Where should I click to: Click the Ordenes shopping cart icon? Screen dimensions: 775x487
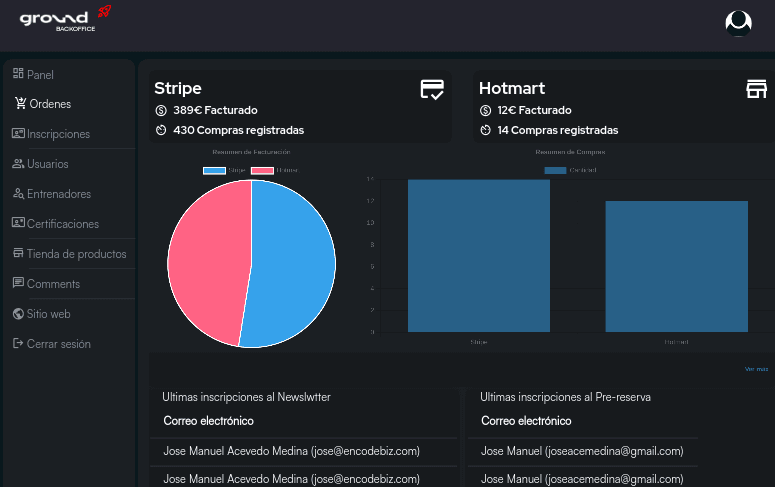[x=21, y=103]
